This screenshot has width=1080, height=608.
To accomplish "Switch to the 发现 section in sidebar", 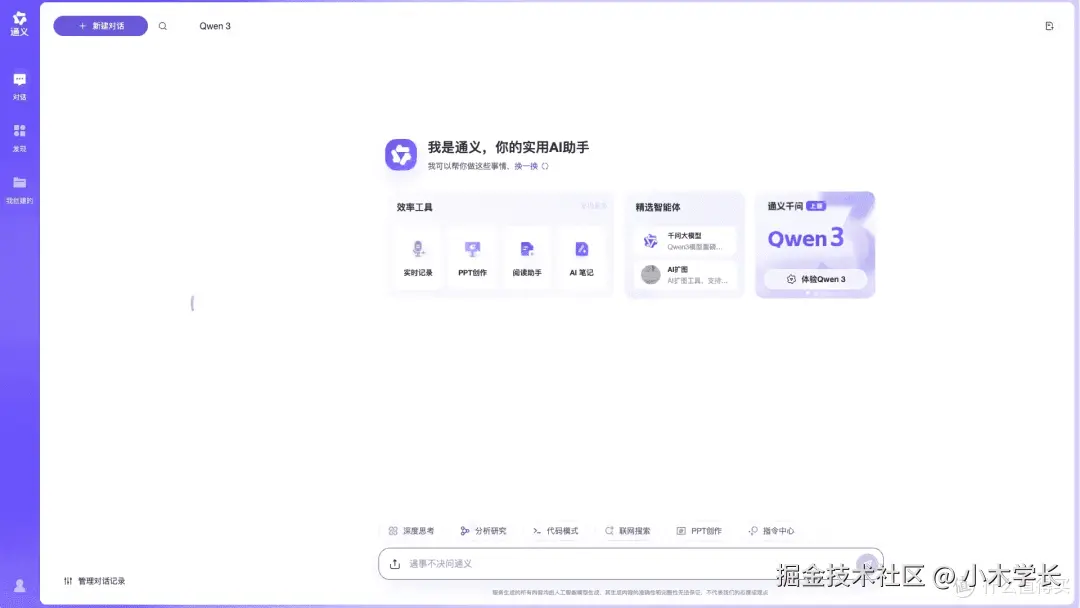I will (20, 137).
